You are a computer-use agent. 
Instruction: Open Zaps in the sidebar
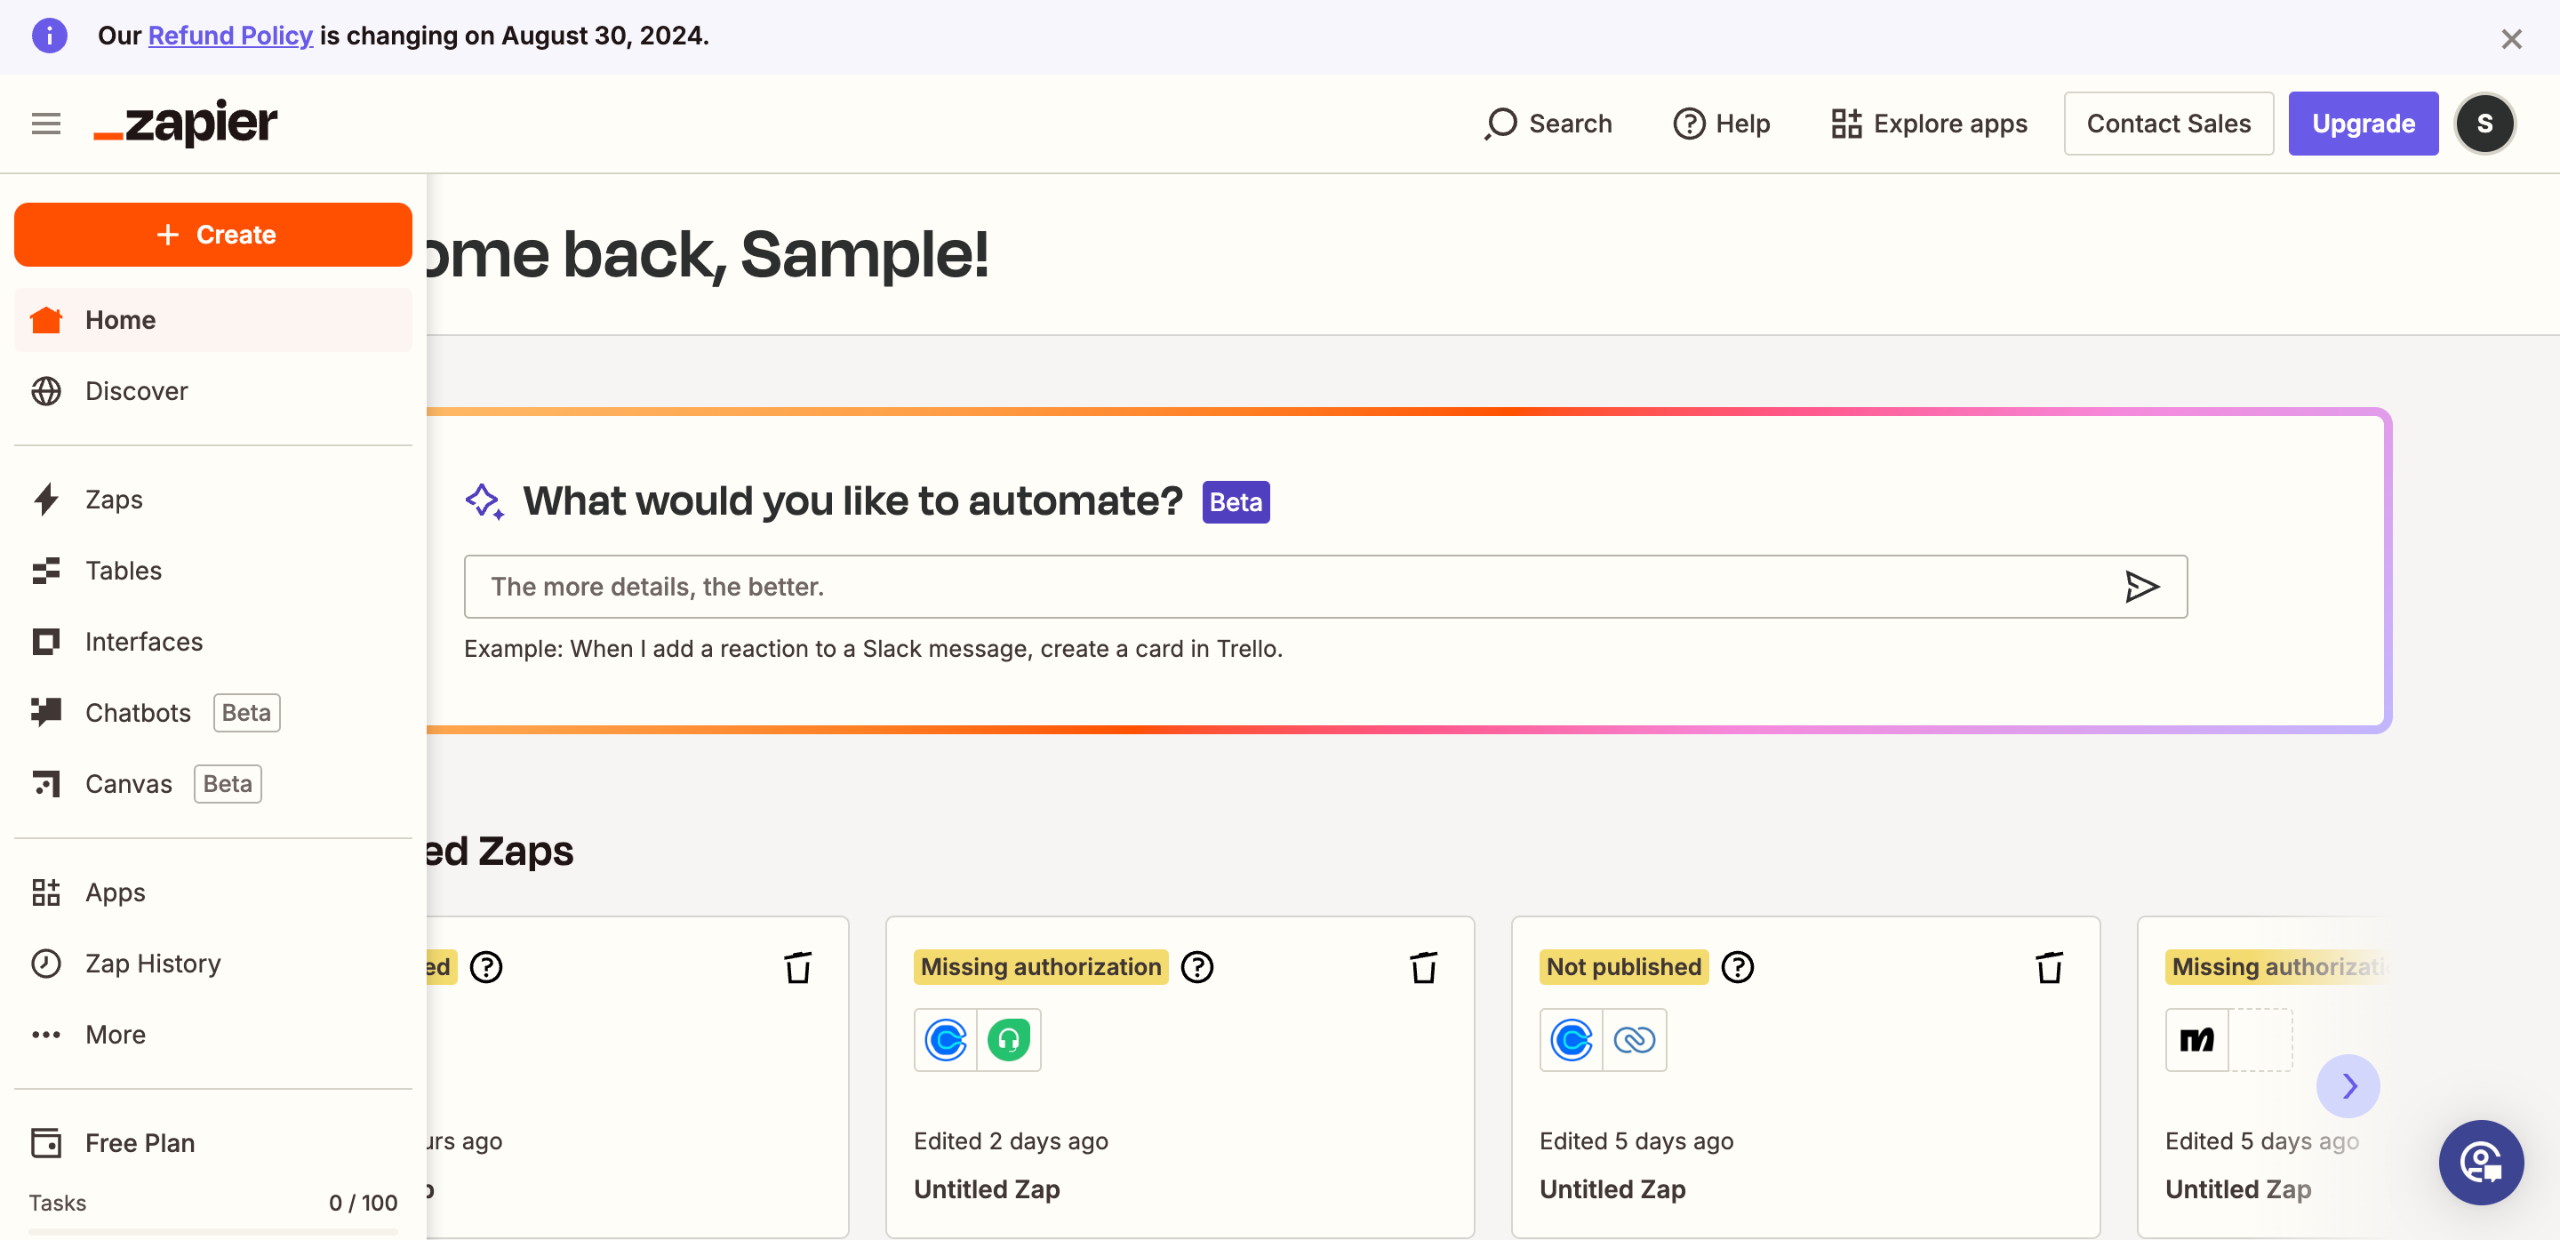click(113, 499)
